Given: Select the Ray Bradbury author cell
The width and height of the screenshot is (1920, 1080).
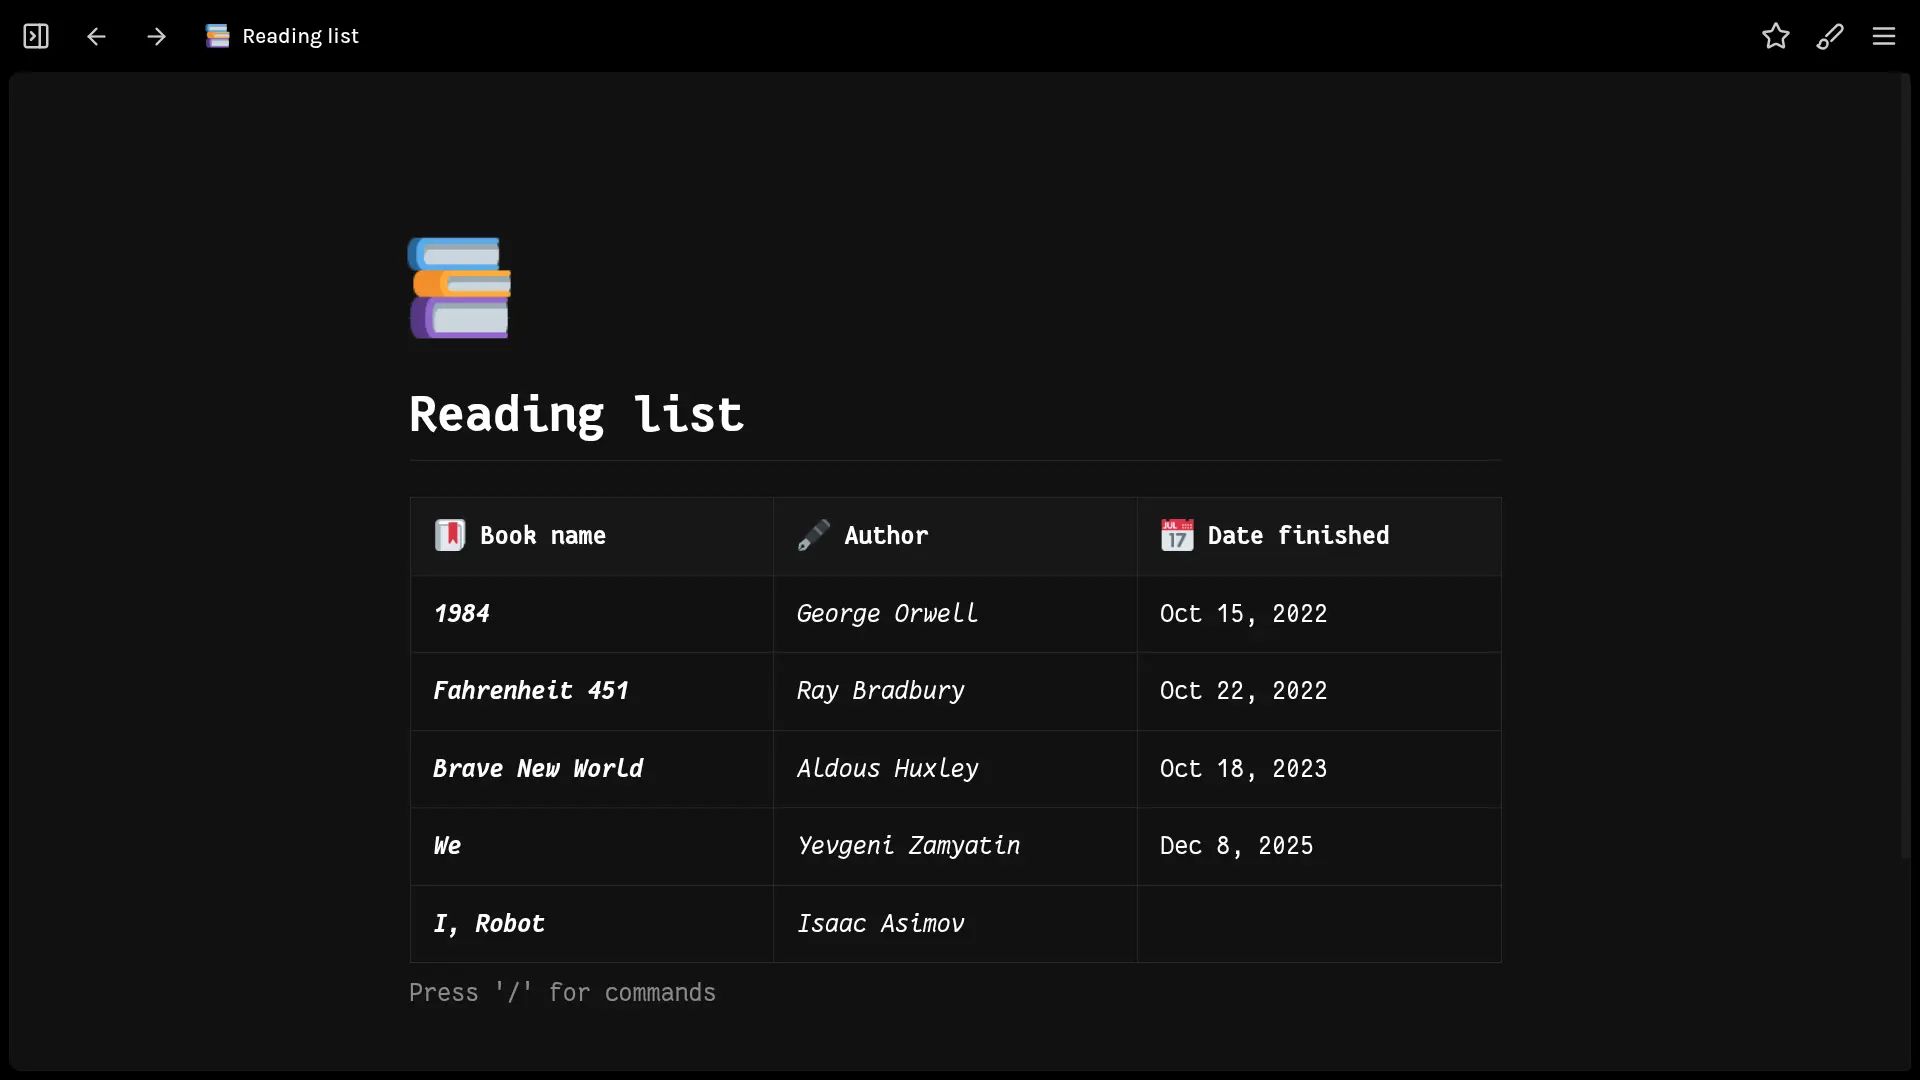Looking at the screenshot, I should click(880, 691).
